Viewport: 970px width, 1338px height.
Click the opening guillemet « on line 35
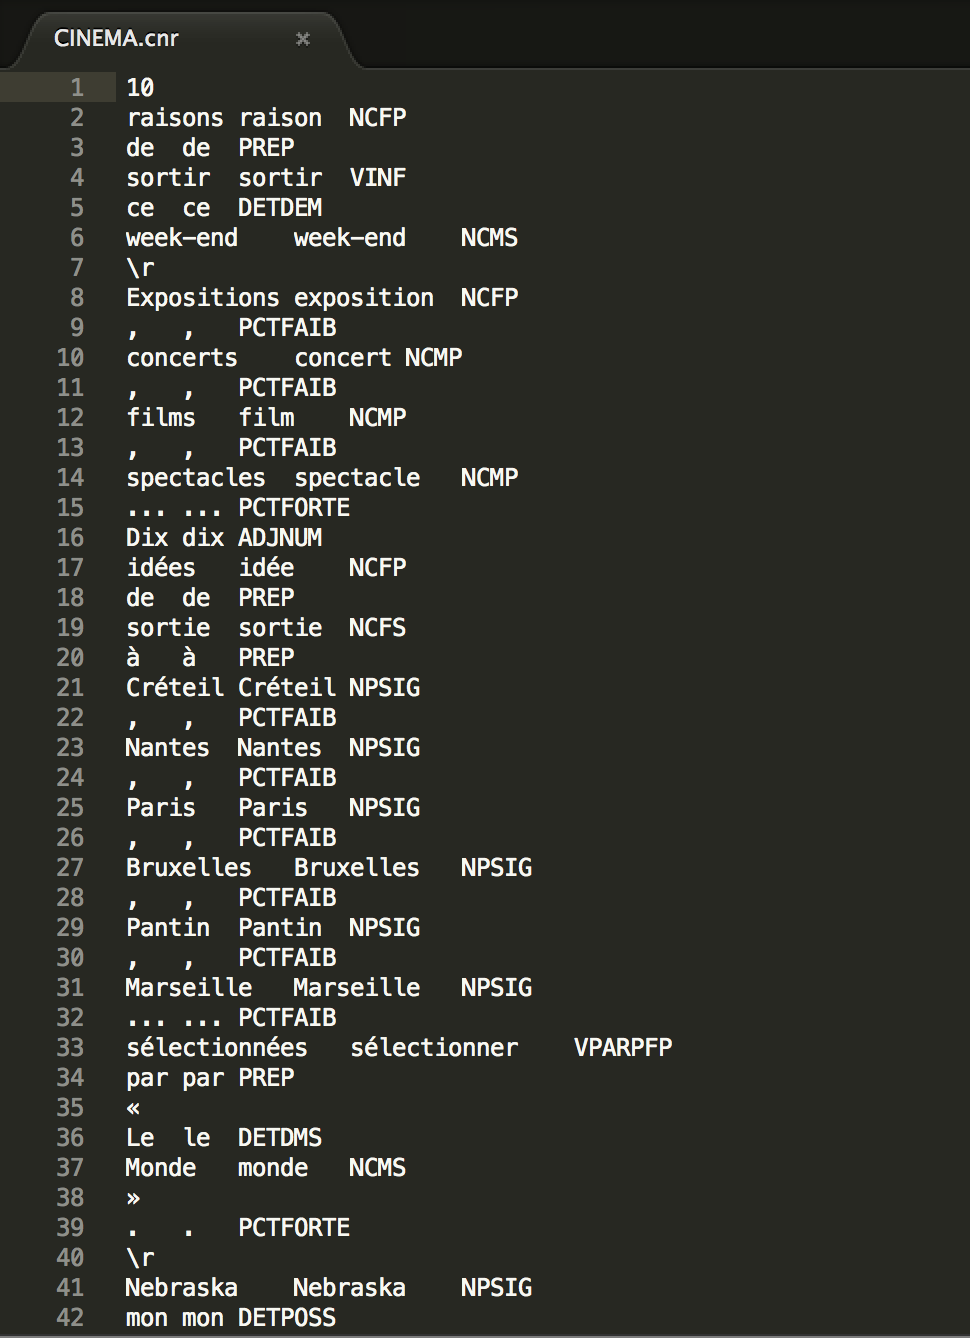tap(134, 1108)
